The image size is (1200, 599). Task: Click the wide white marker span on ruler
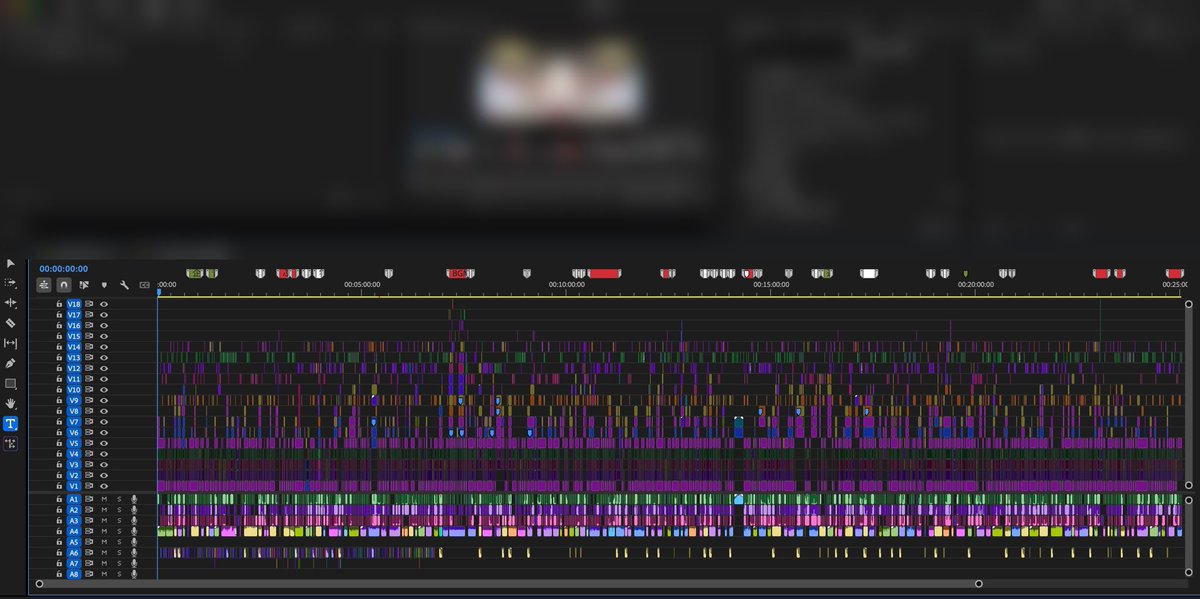coord(869,273)
